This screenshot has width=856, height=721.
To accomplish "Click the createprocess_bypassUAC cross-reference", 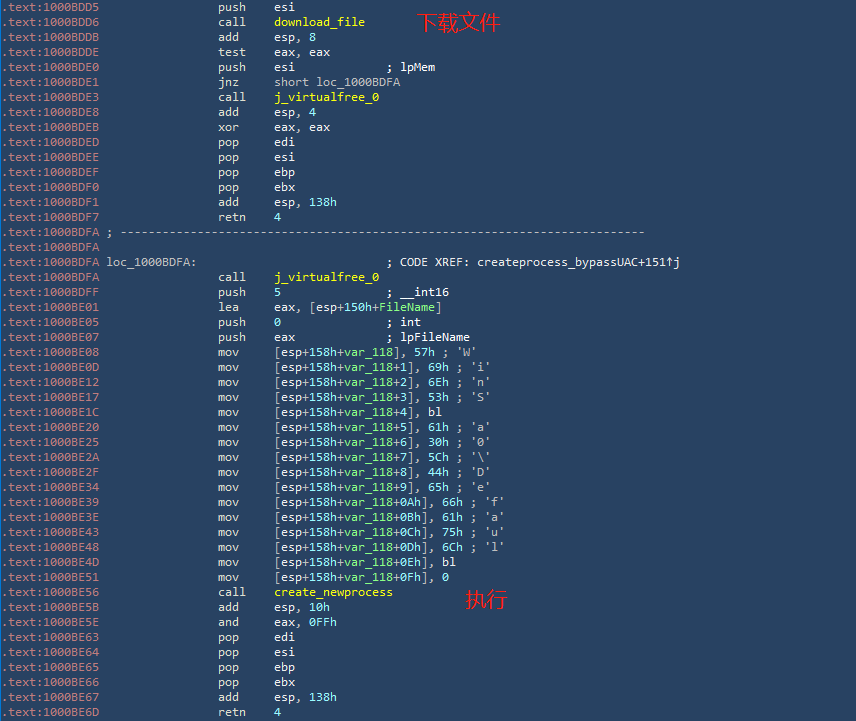I will tap(578, 263).
